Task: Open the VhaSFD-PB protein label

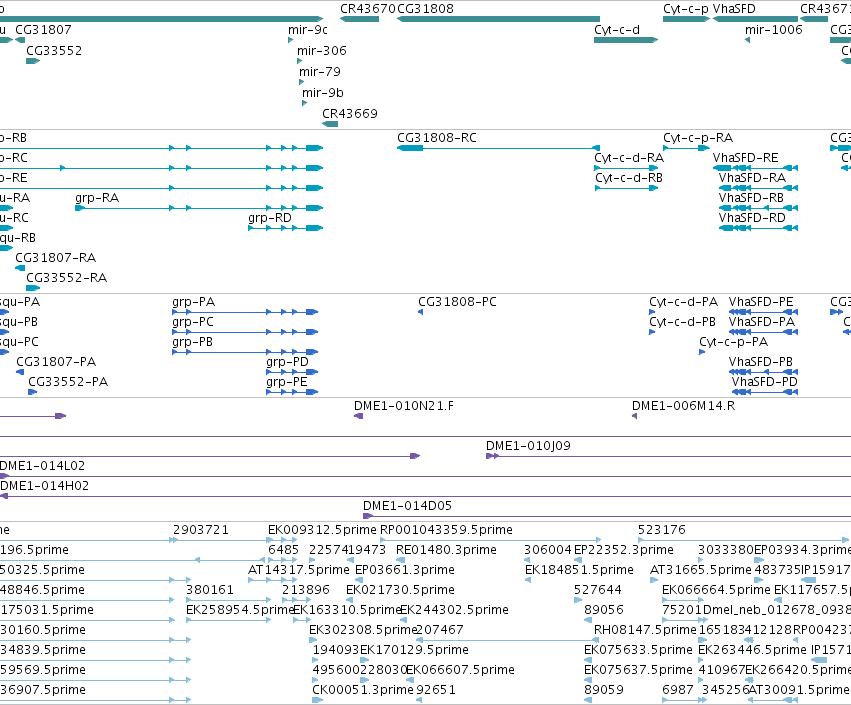Action: click(761, 362)
